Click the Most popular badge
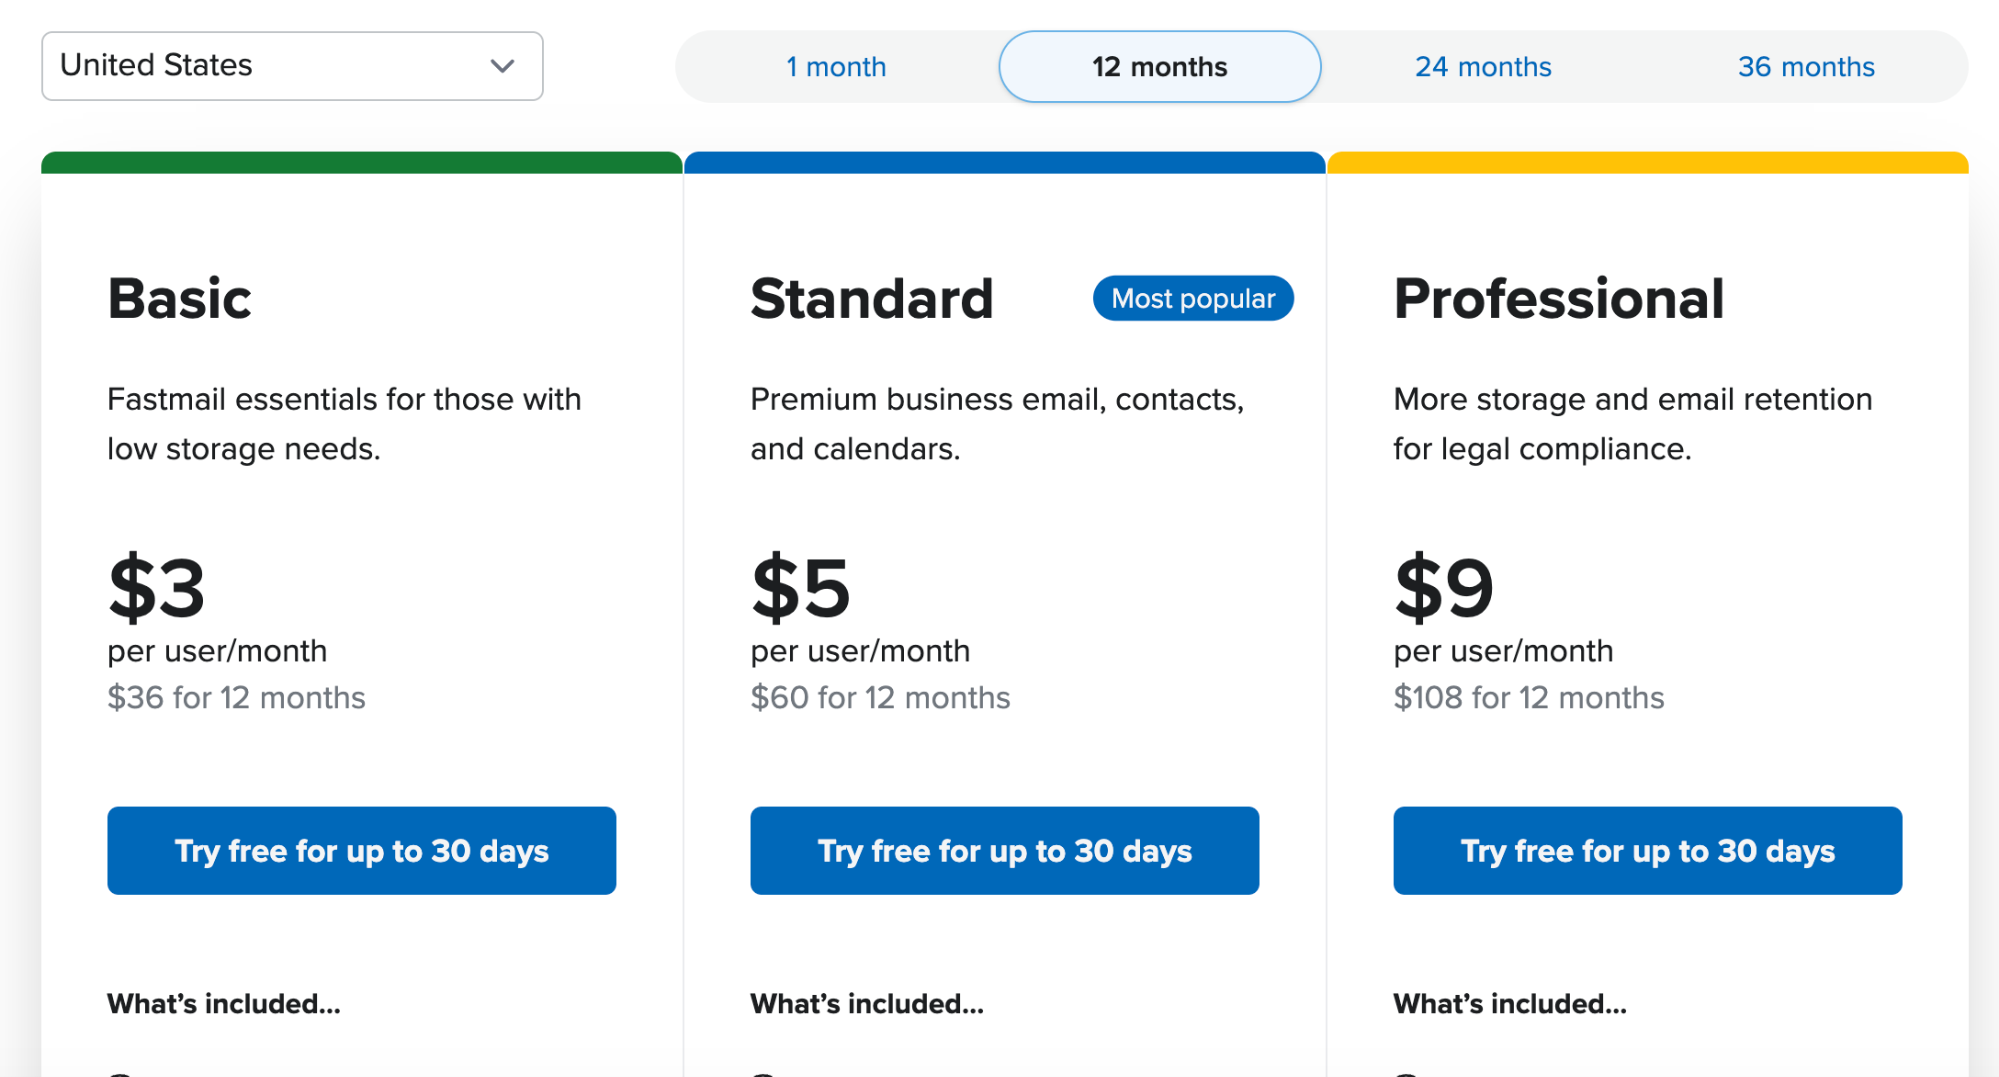This screenshot has height=1077, width=1999. pos(1192,298)
